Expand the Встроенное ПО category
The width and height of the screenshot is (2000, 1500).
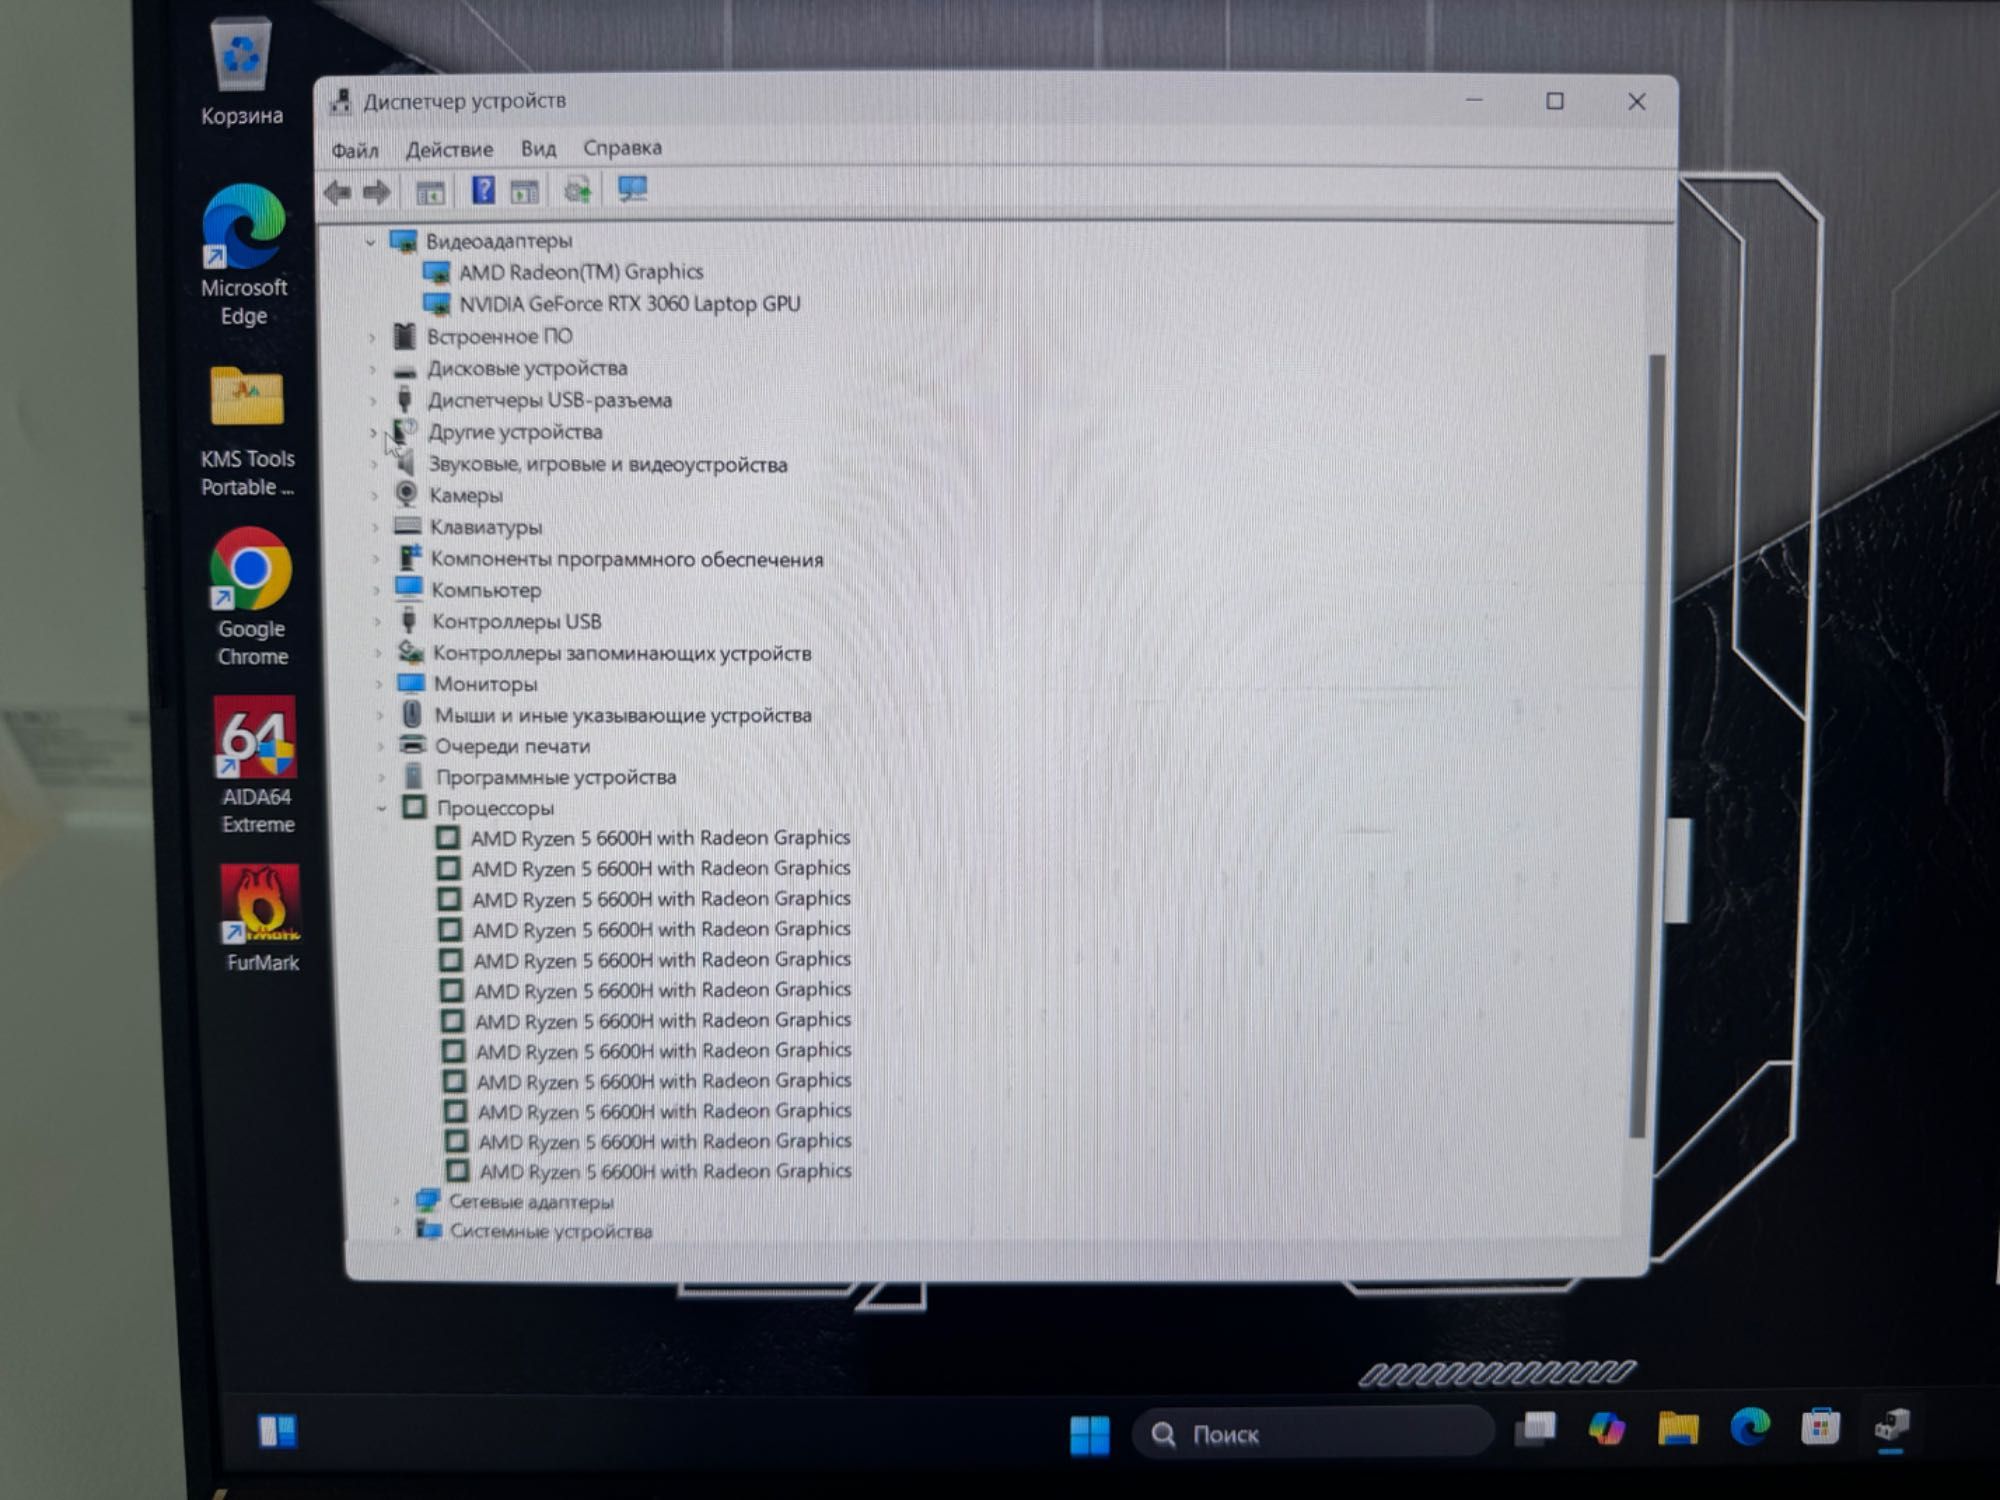pyautogui.click(x=372, y=338)
